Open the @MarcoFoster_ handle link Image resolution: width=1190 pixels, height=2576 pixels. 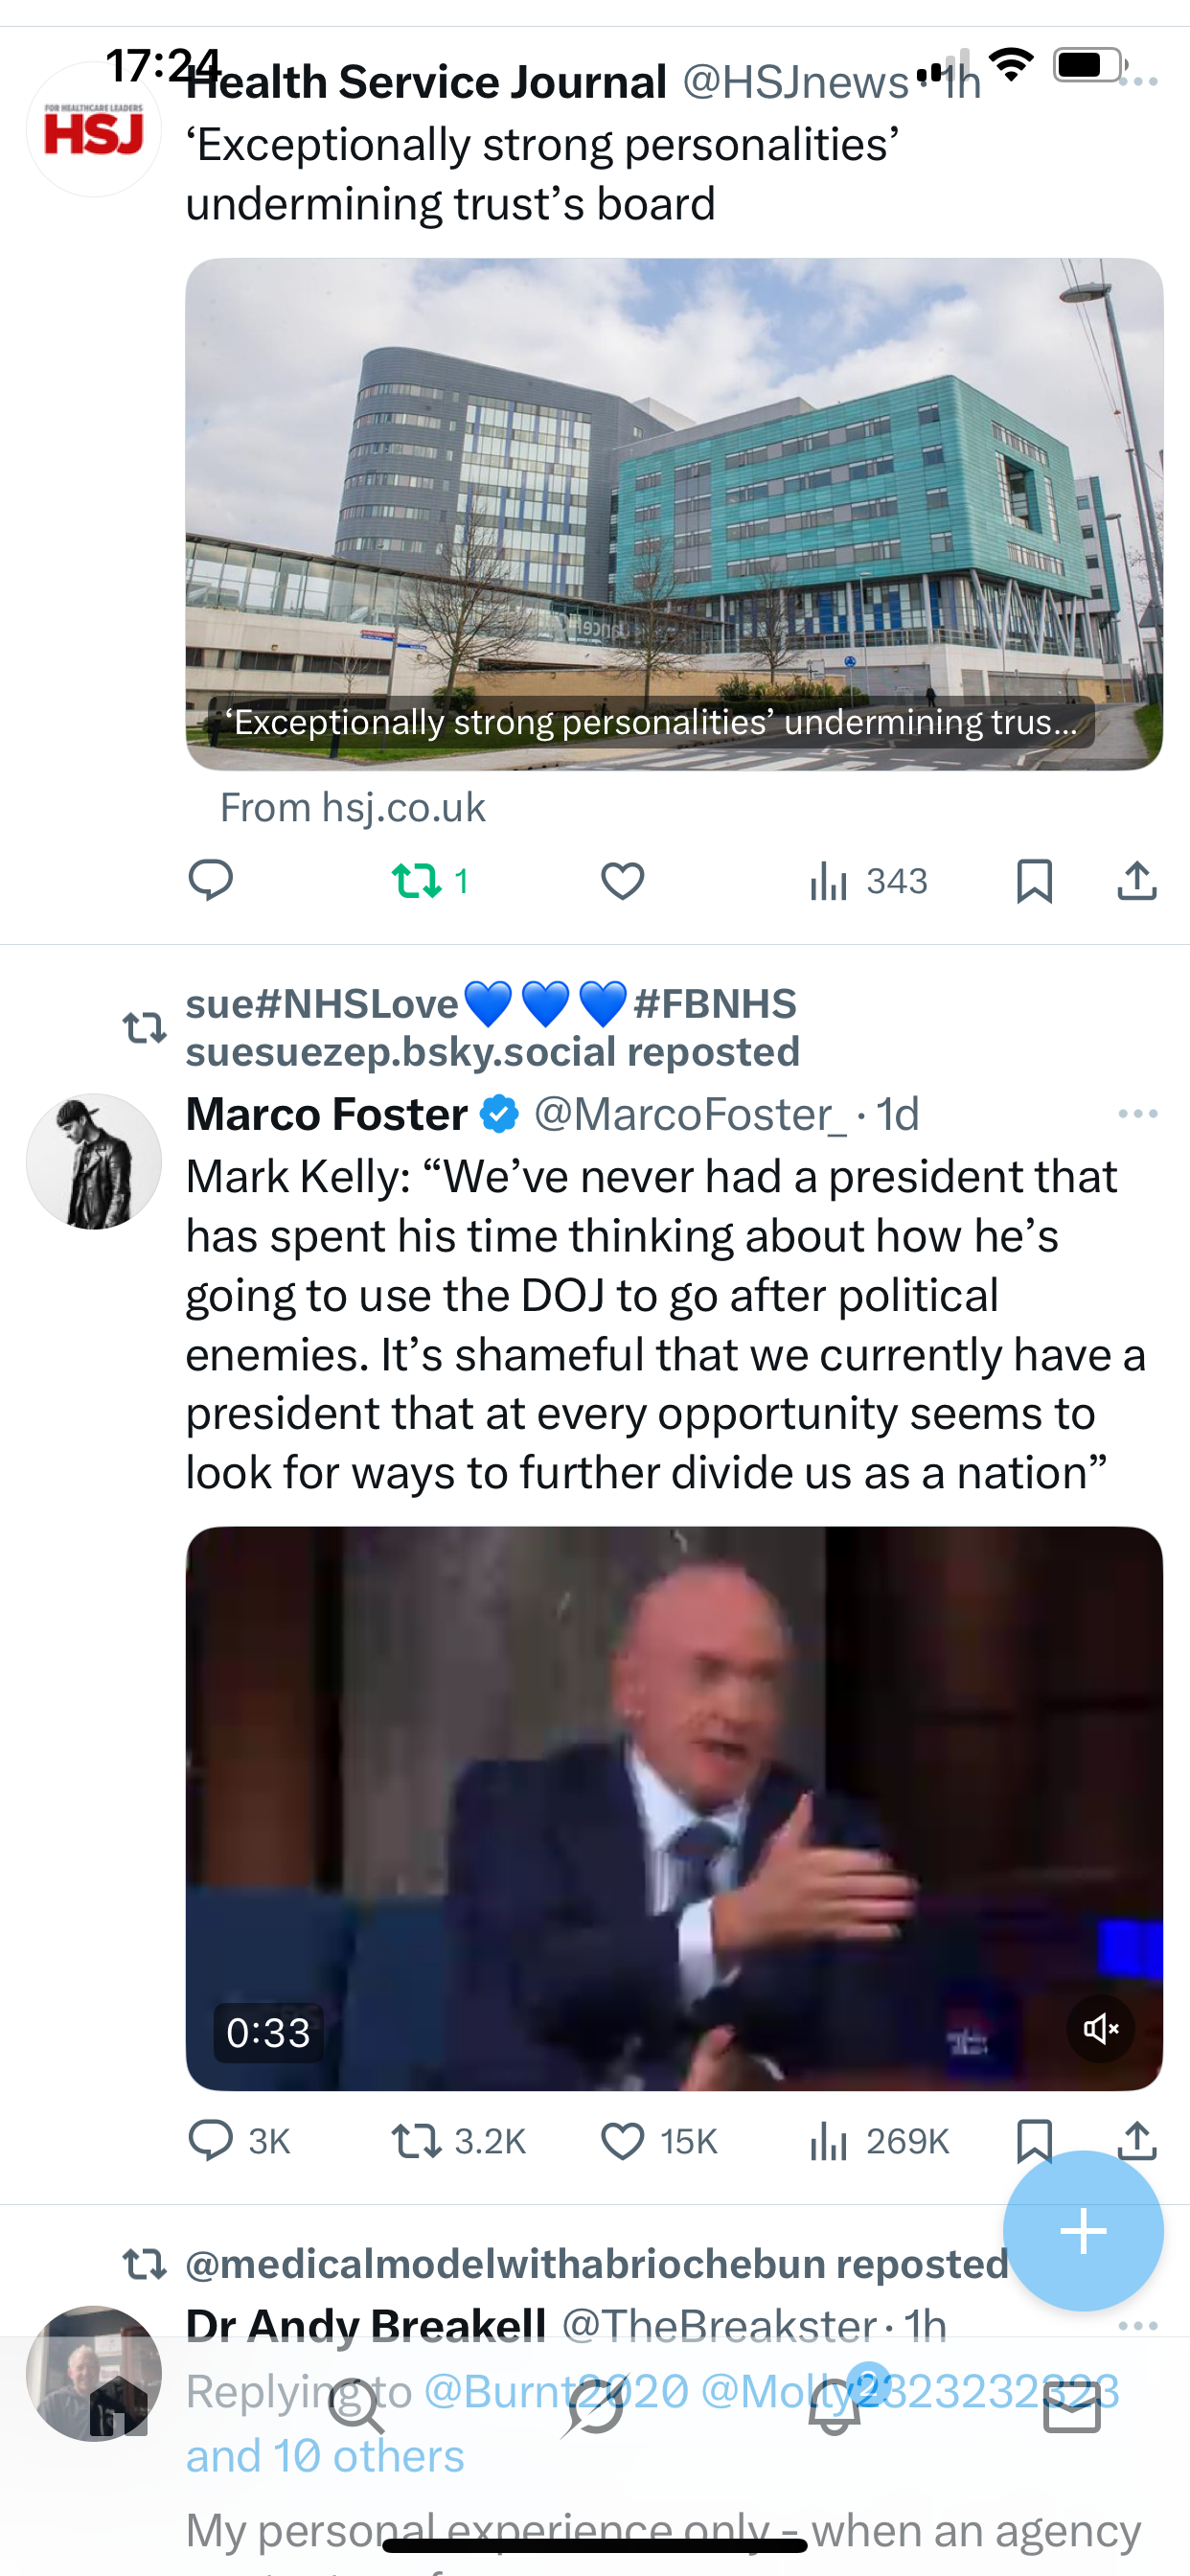click(x=689, y=1114)
